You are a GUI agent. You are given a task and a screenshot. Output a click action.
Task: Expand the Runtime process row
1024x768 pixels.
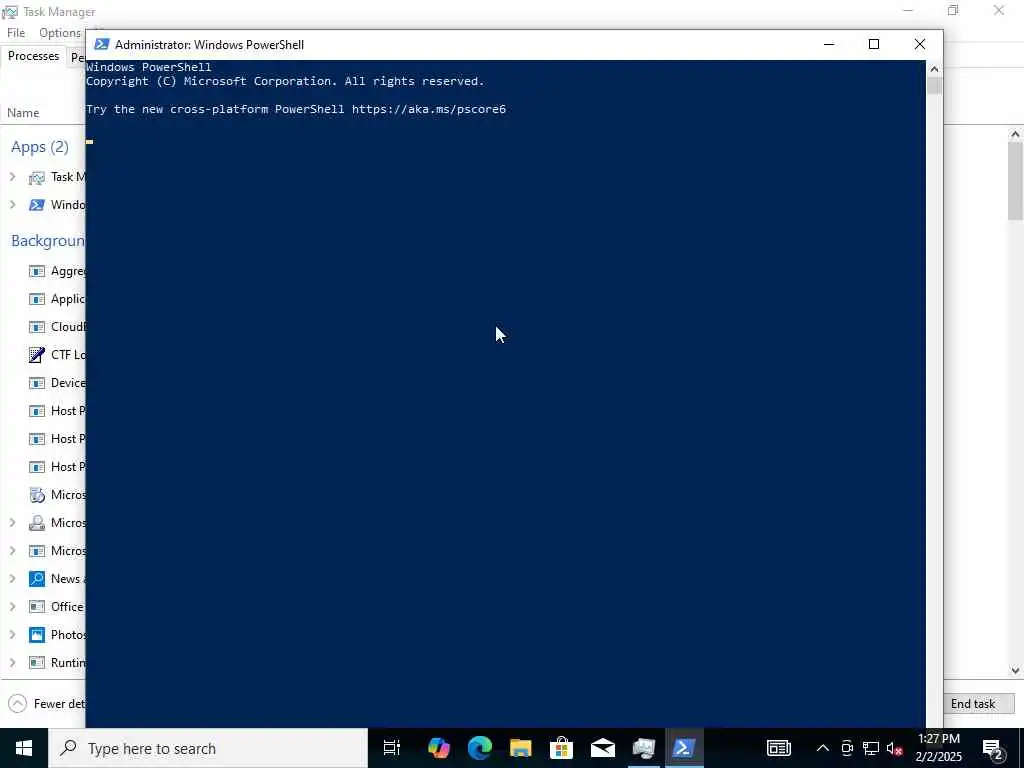12,663
